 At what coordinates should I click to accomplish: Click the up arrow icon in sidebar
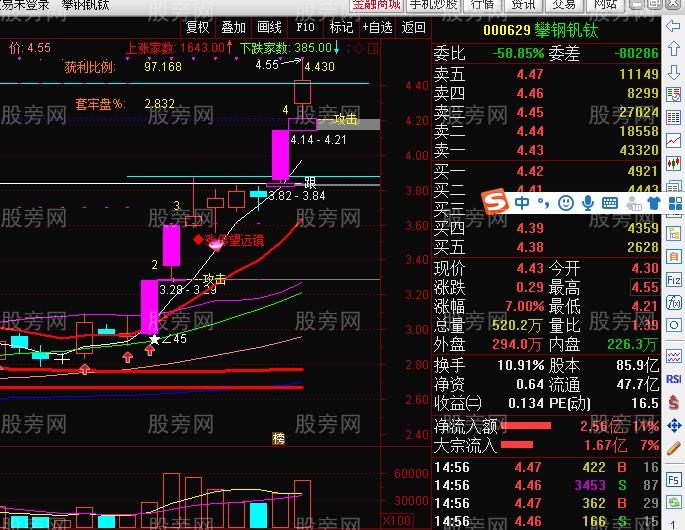pos(673,48)
